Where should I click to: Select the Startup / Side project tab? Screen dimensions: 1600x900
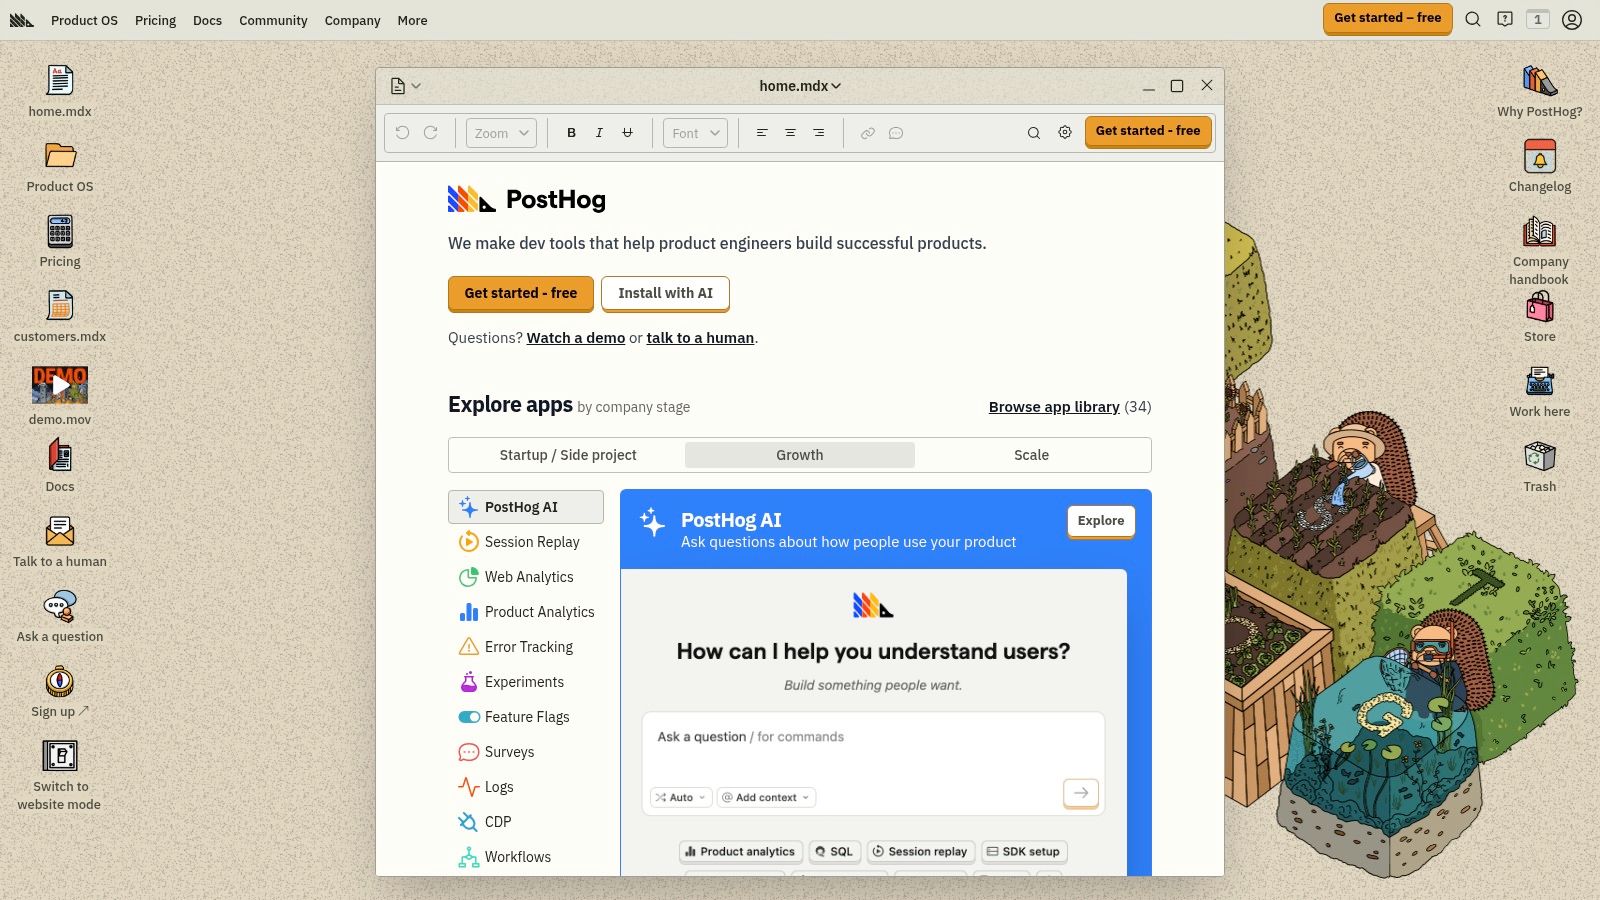[567, 455]
